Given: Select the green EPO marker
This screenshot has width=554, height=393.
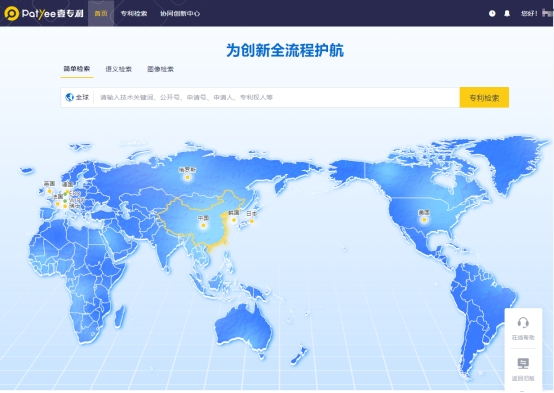Looking at the screenshot, I should coord(65,194).
